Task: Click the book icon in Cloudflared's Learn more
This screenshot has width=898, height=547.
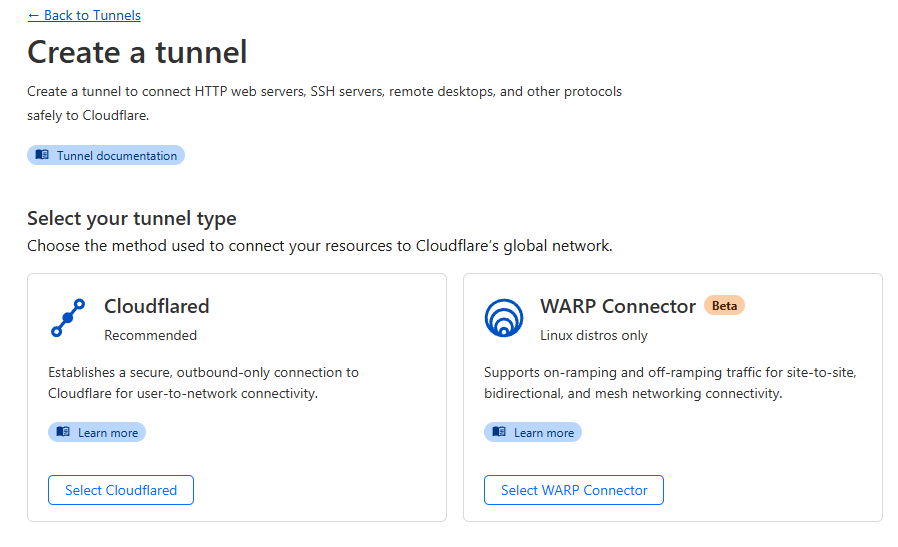Action: [63, 432]
